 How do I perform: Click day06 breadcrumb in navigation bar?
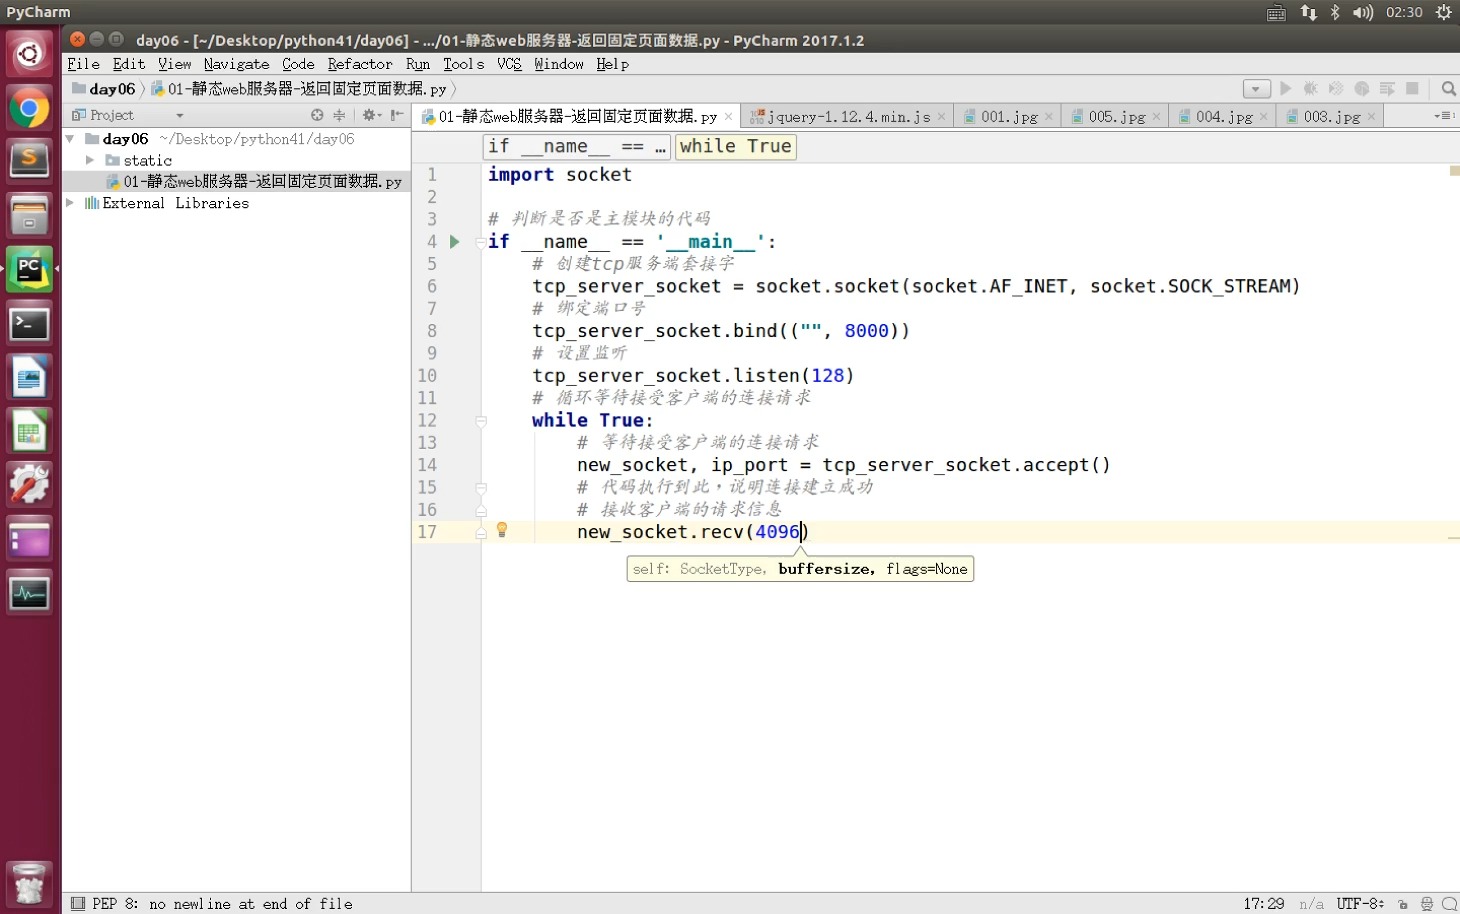coord(104,89)
